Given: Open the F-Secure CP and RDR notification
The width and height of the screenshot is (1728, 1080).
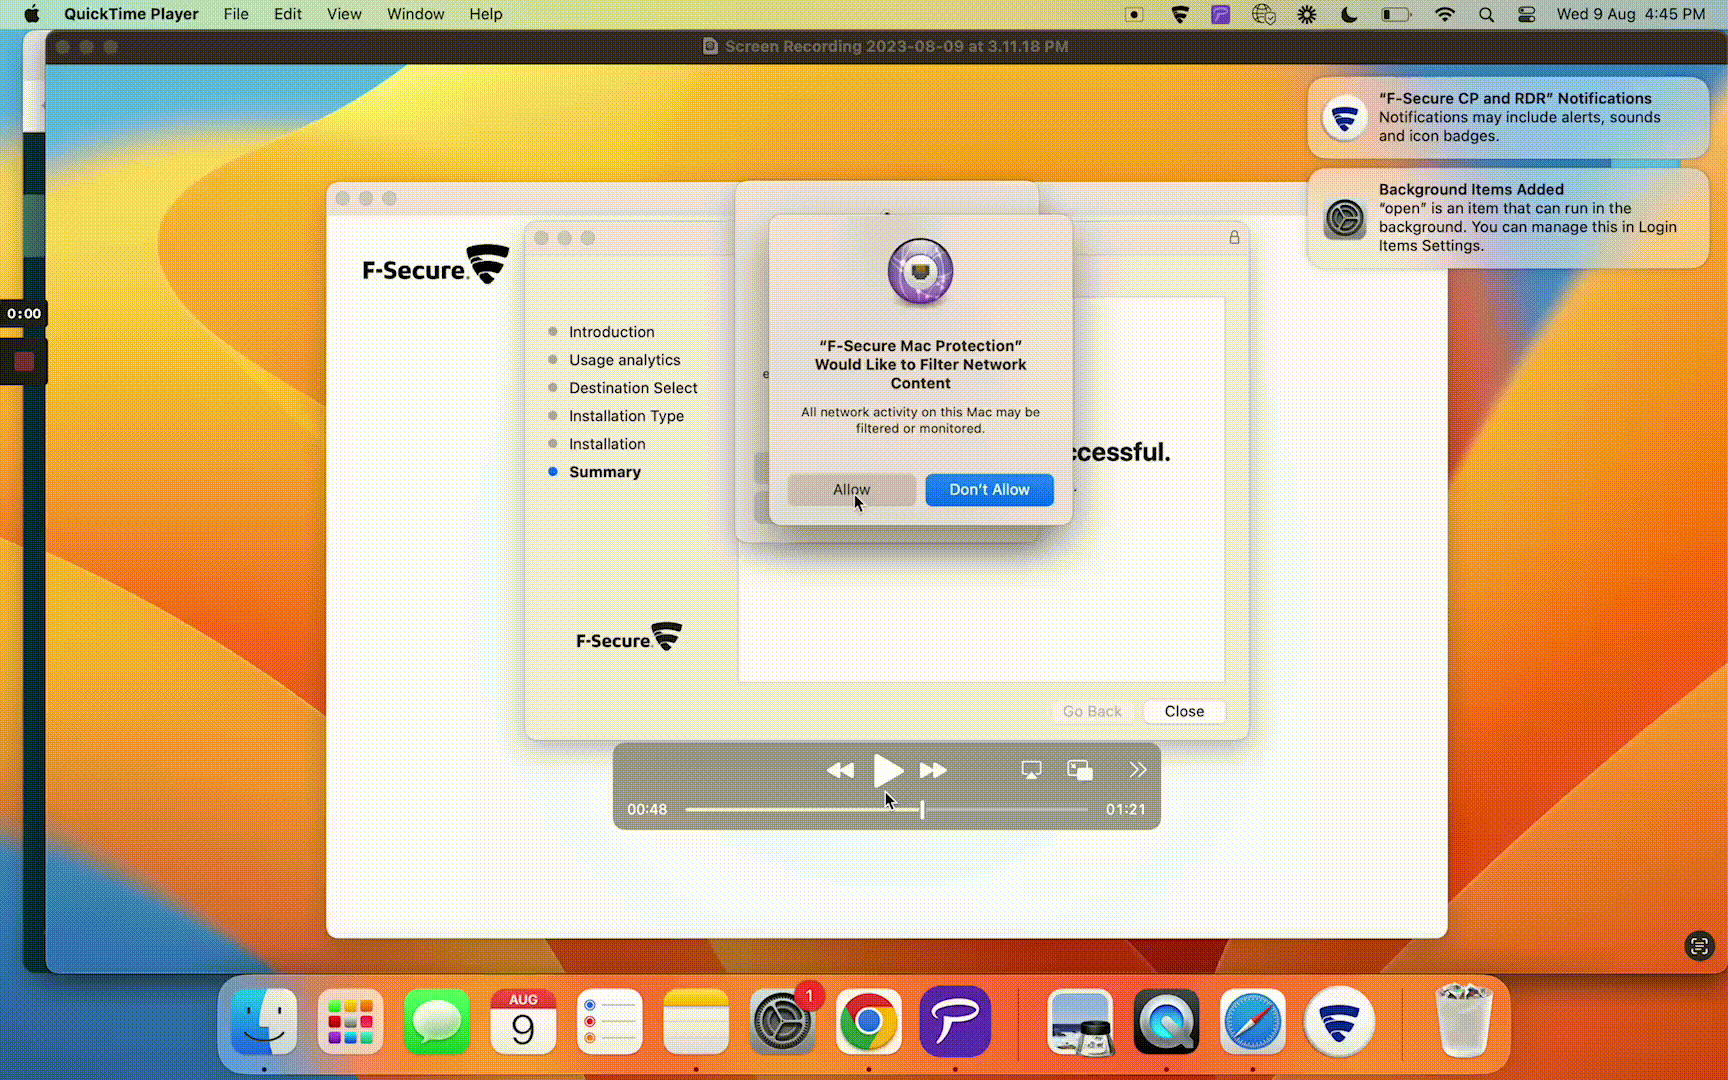Looking at the screenshot, I should [1508, 117].
